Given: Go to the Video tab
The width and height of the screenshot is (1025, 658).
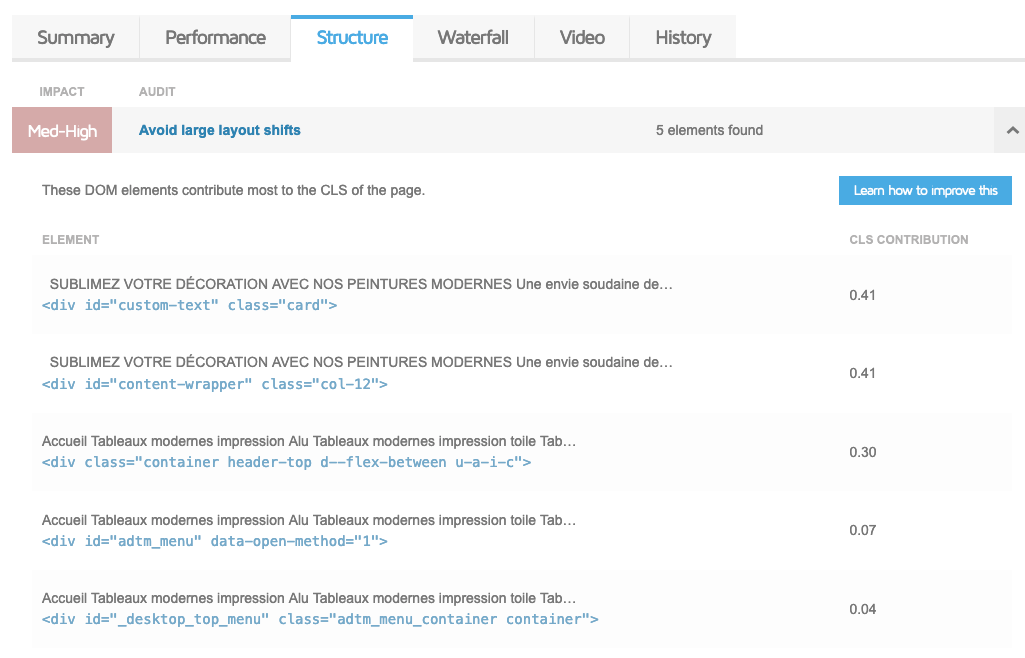Looking at the screenshot, I should click(582, 38).
